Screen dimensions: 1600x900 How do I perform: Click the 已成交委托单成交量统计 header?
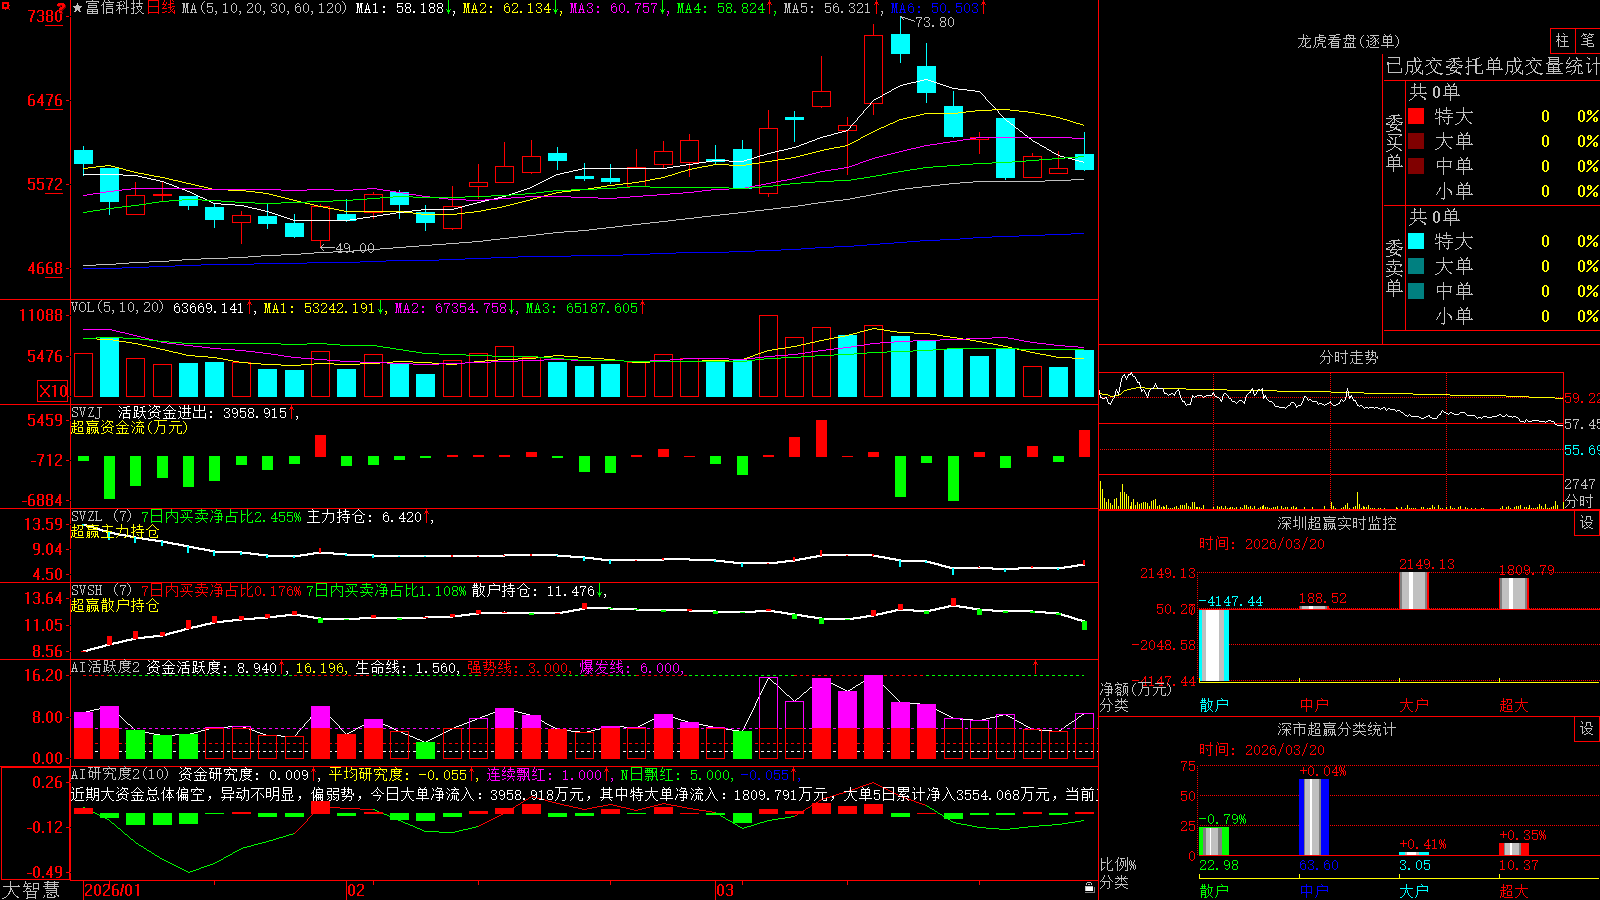click(x=1492, y=66)
